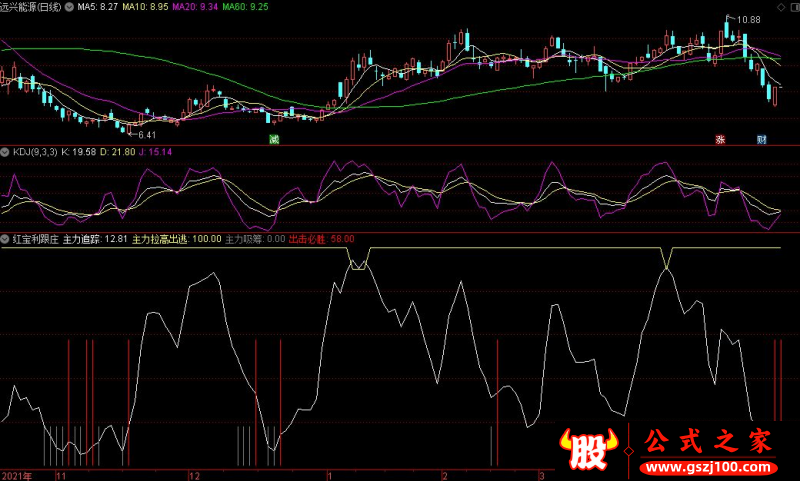Click the 主力拉高出逃: 100.00 label

[x=177, y=239]
